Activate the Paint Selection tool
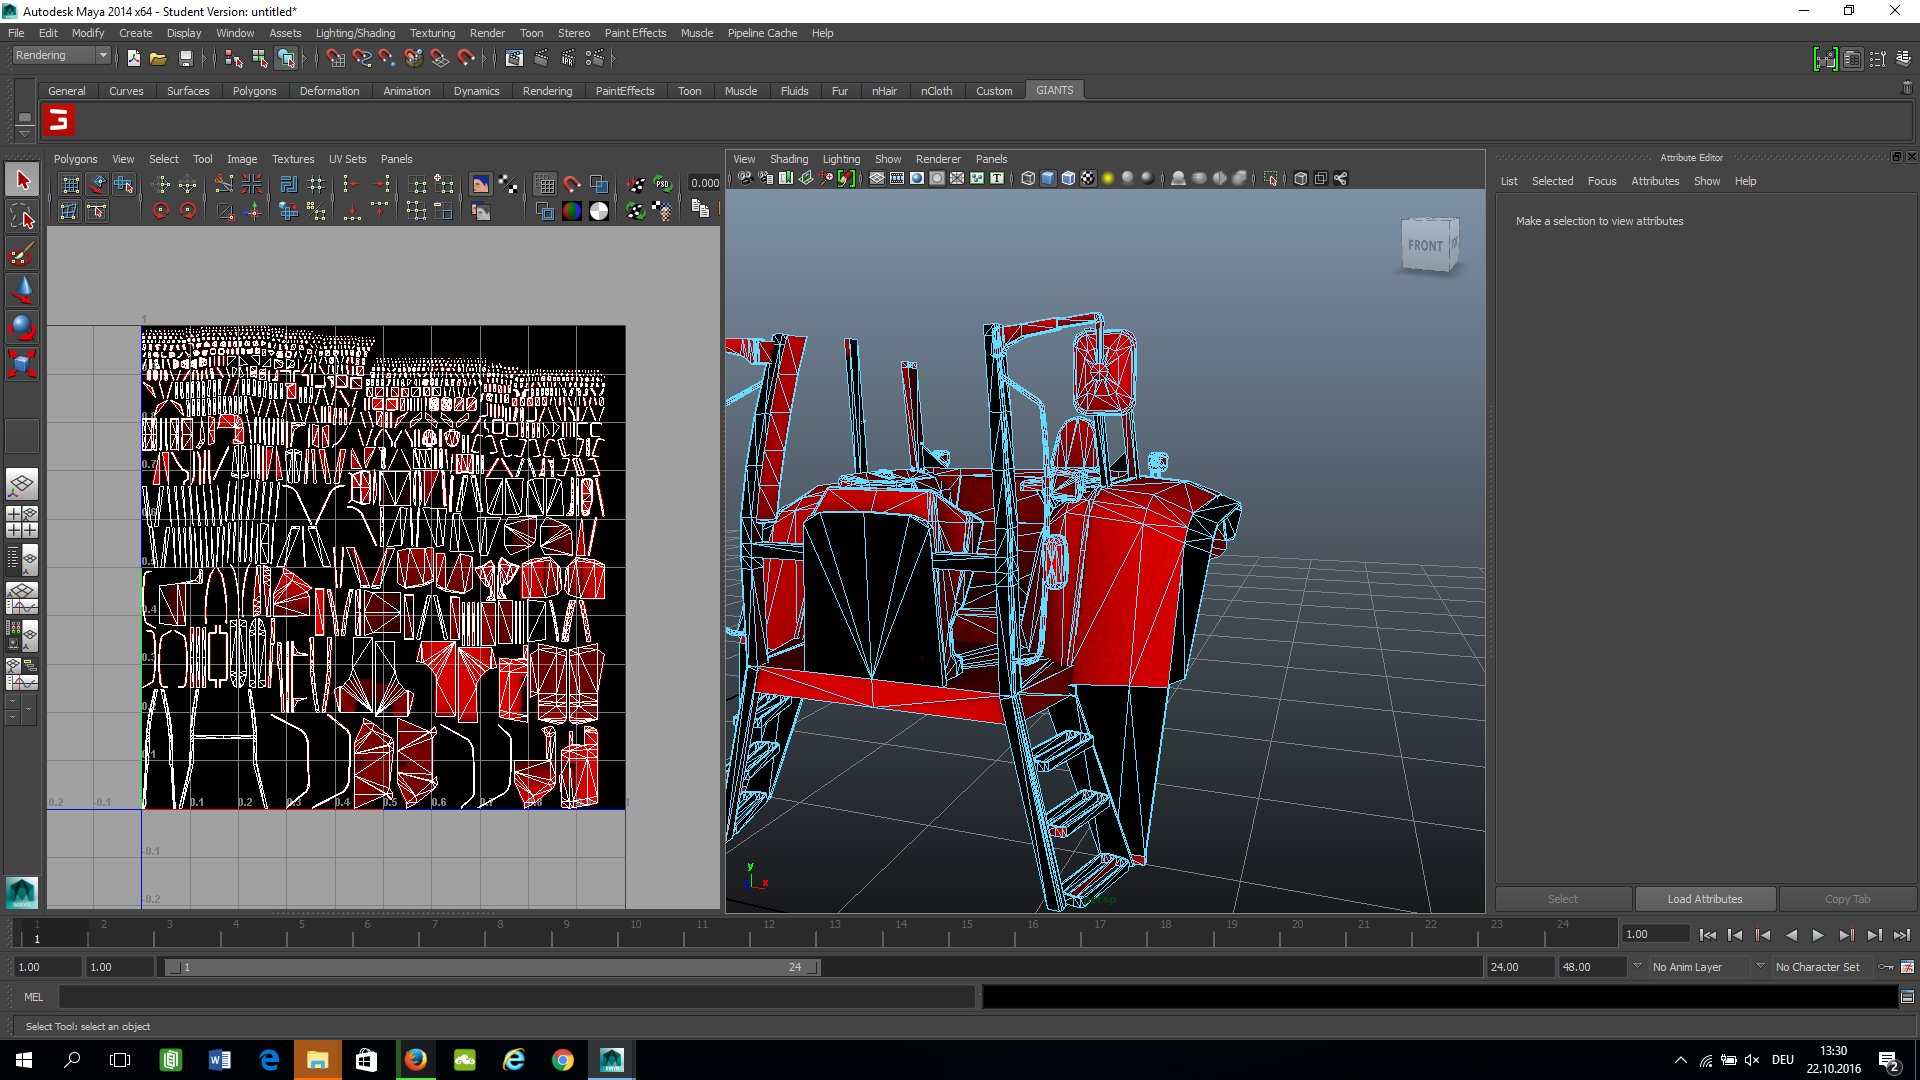 tap(22, 253)
